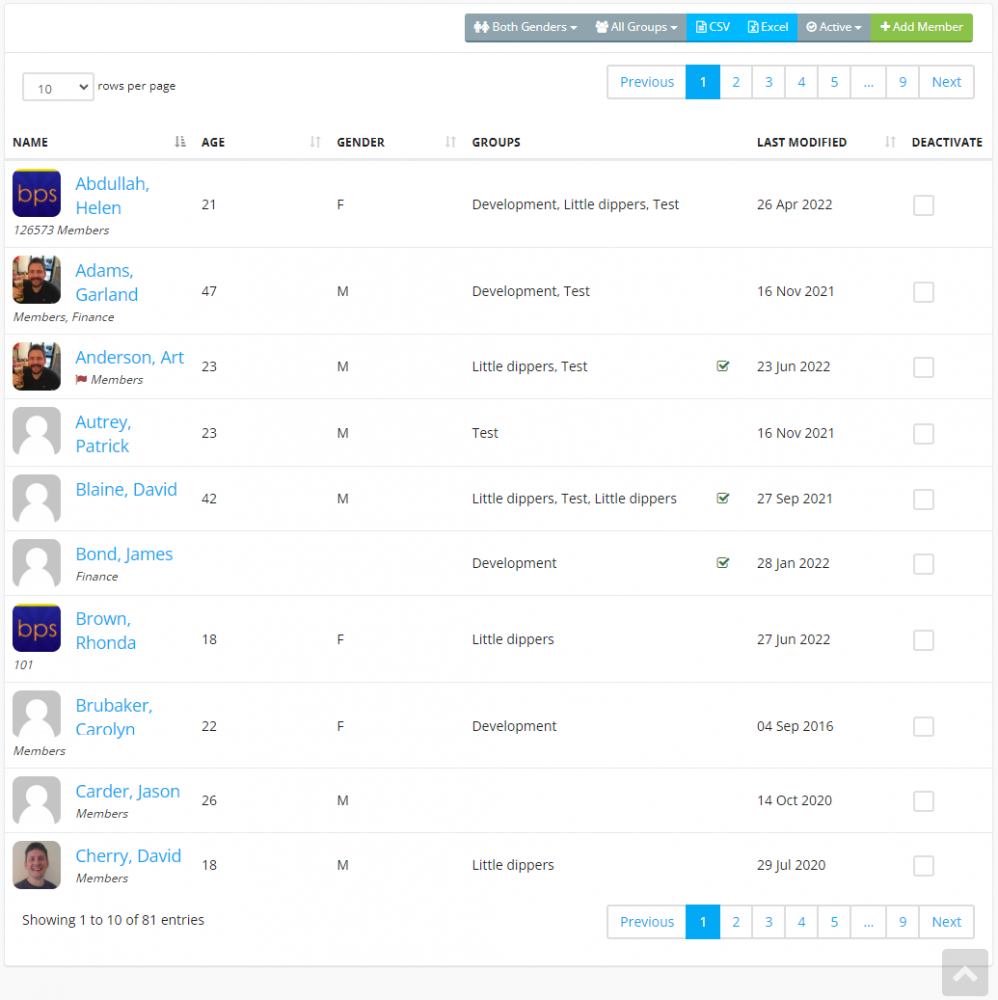Screen dimensions: 998x1000
Task: Check the Deactivate box for James Bond
Action: [x=923, y=564]
